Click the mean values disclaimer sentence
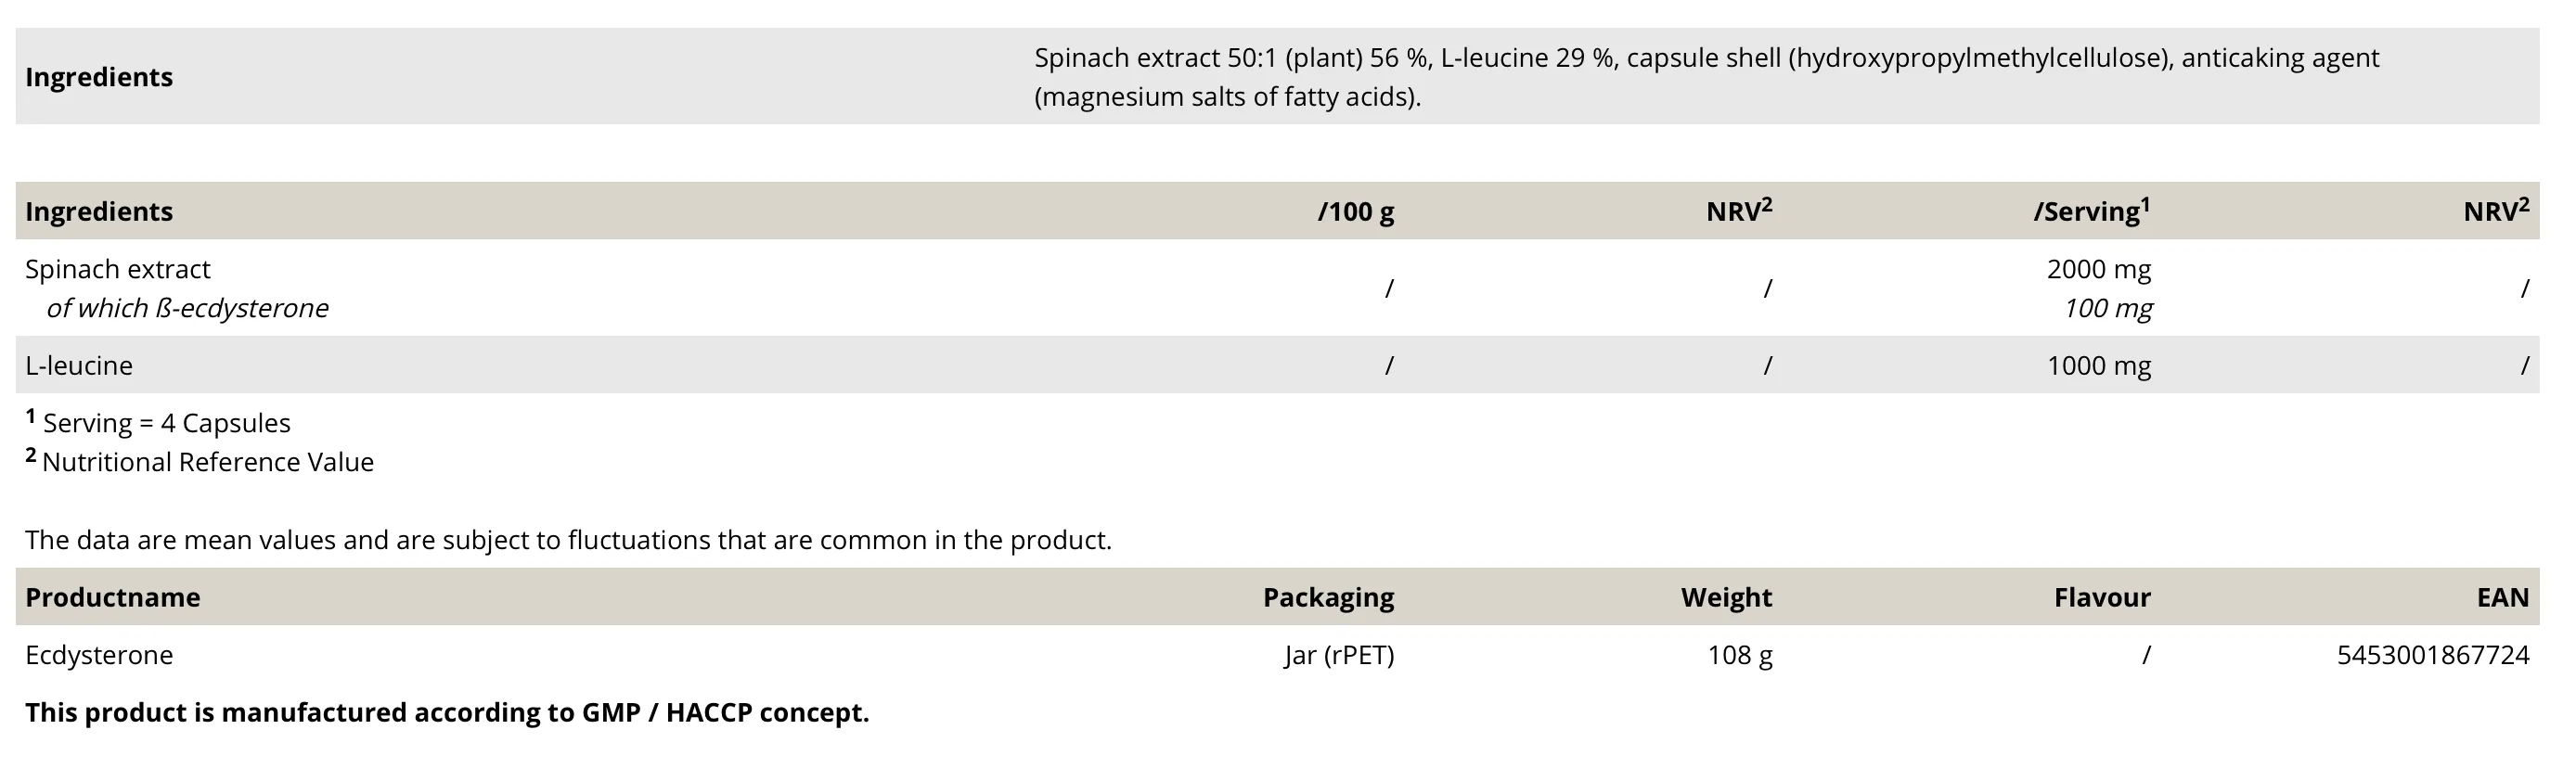The height and width of the screenshot is (781, 2576). click(x=568, y=540)
